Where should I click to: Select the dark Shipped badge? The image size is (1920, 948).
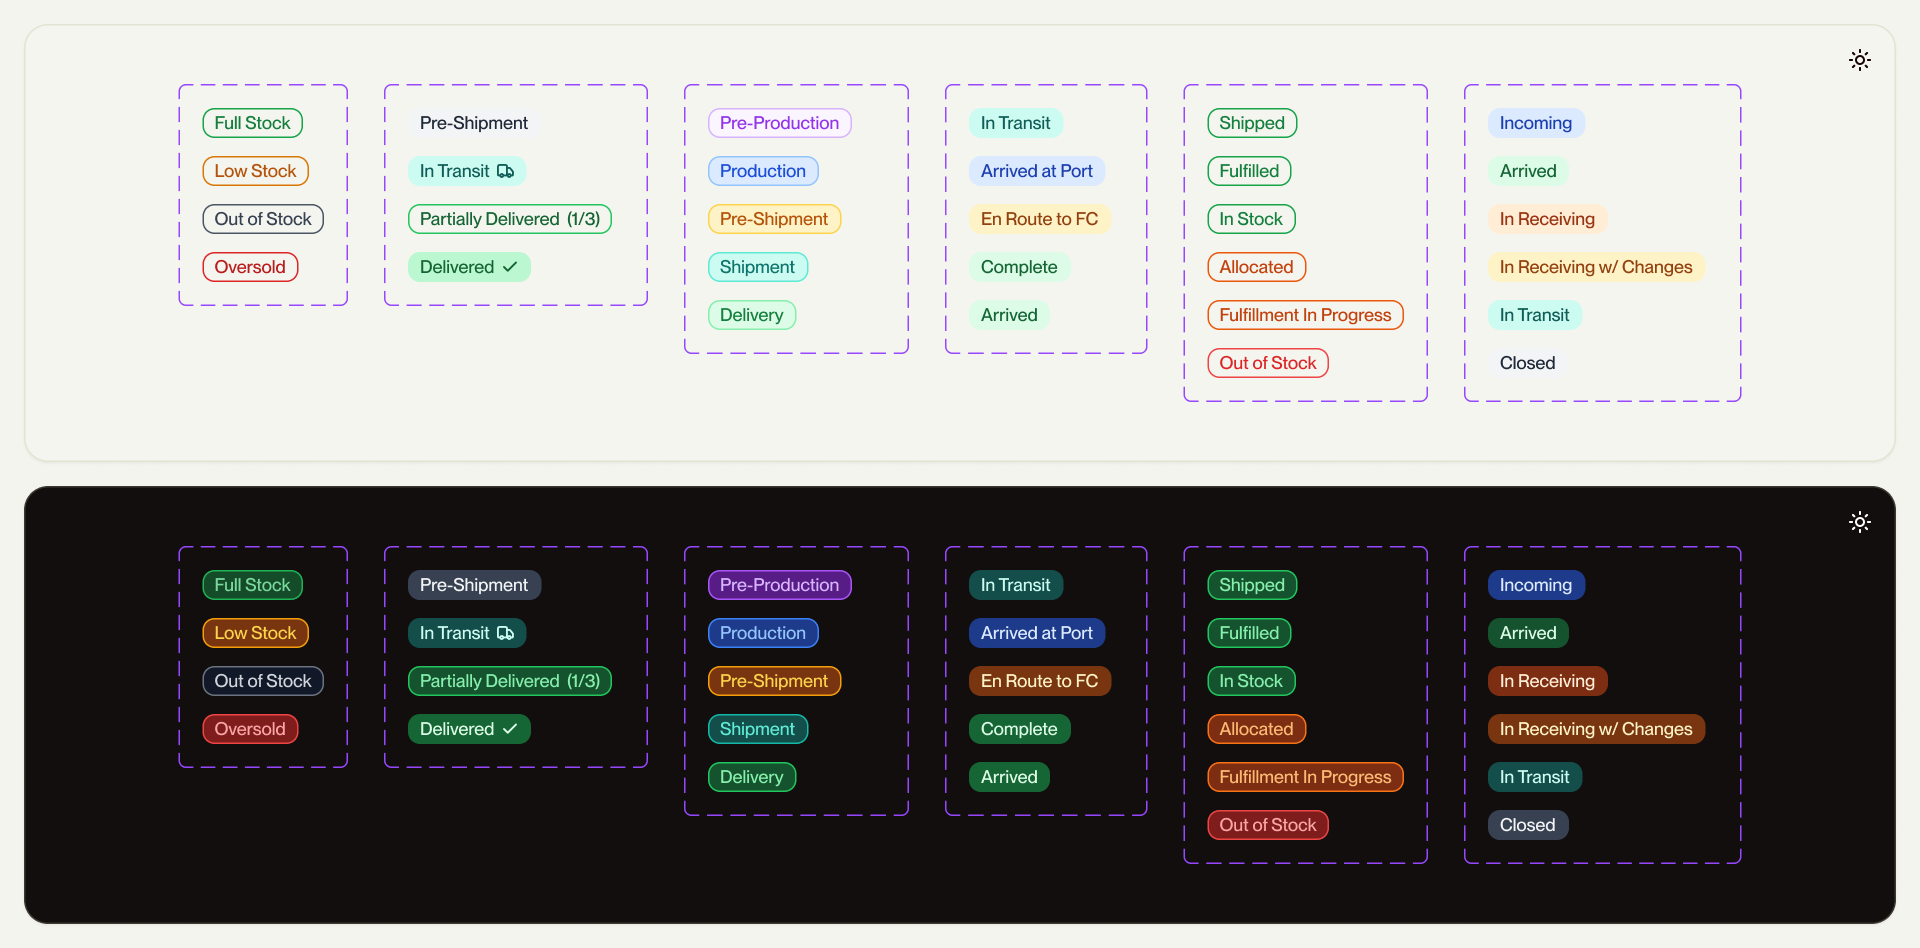(x=1252, y=585)
